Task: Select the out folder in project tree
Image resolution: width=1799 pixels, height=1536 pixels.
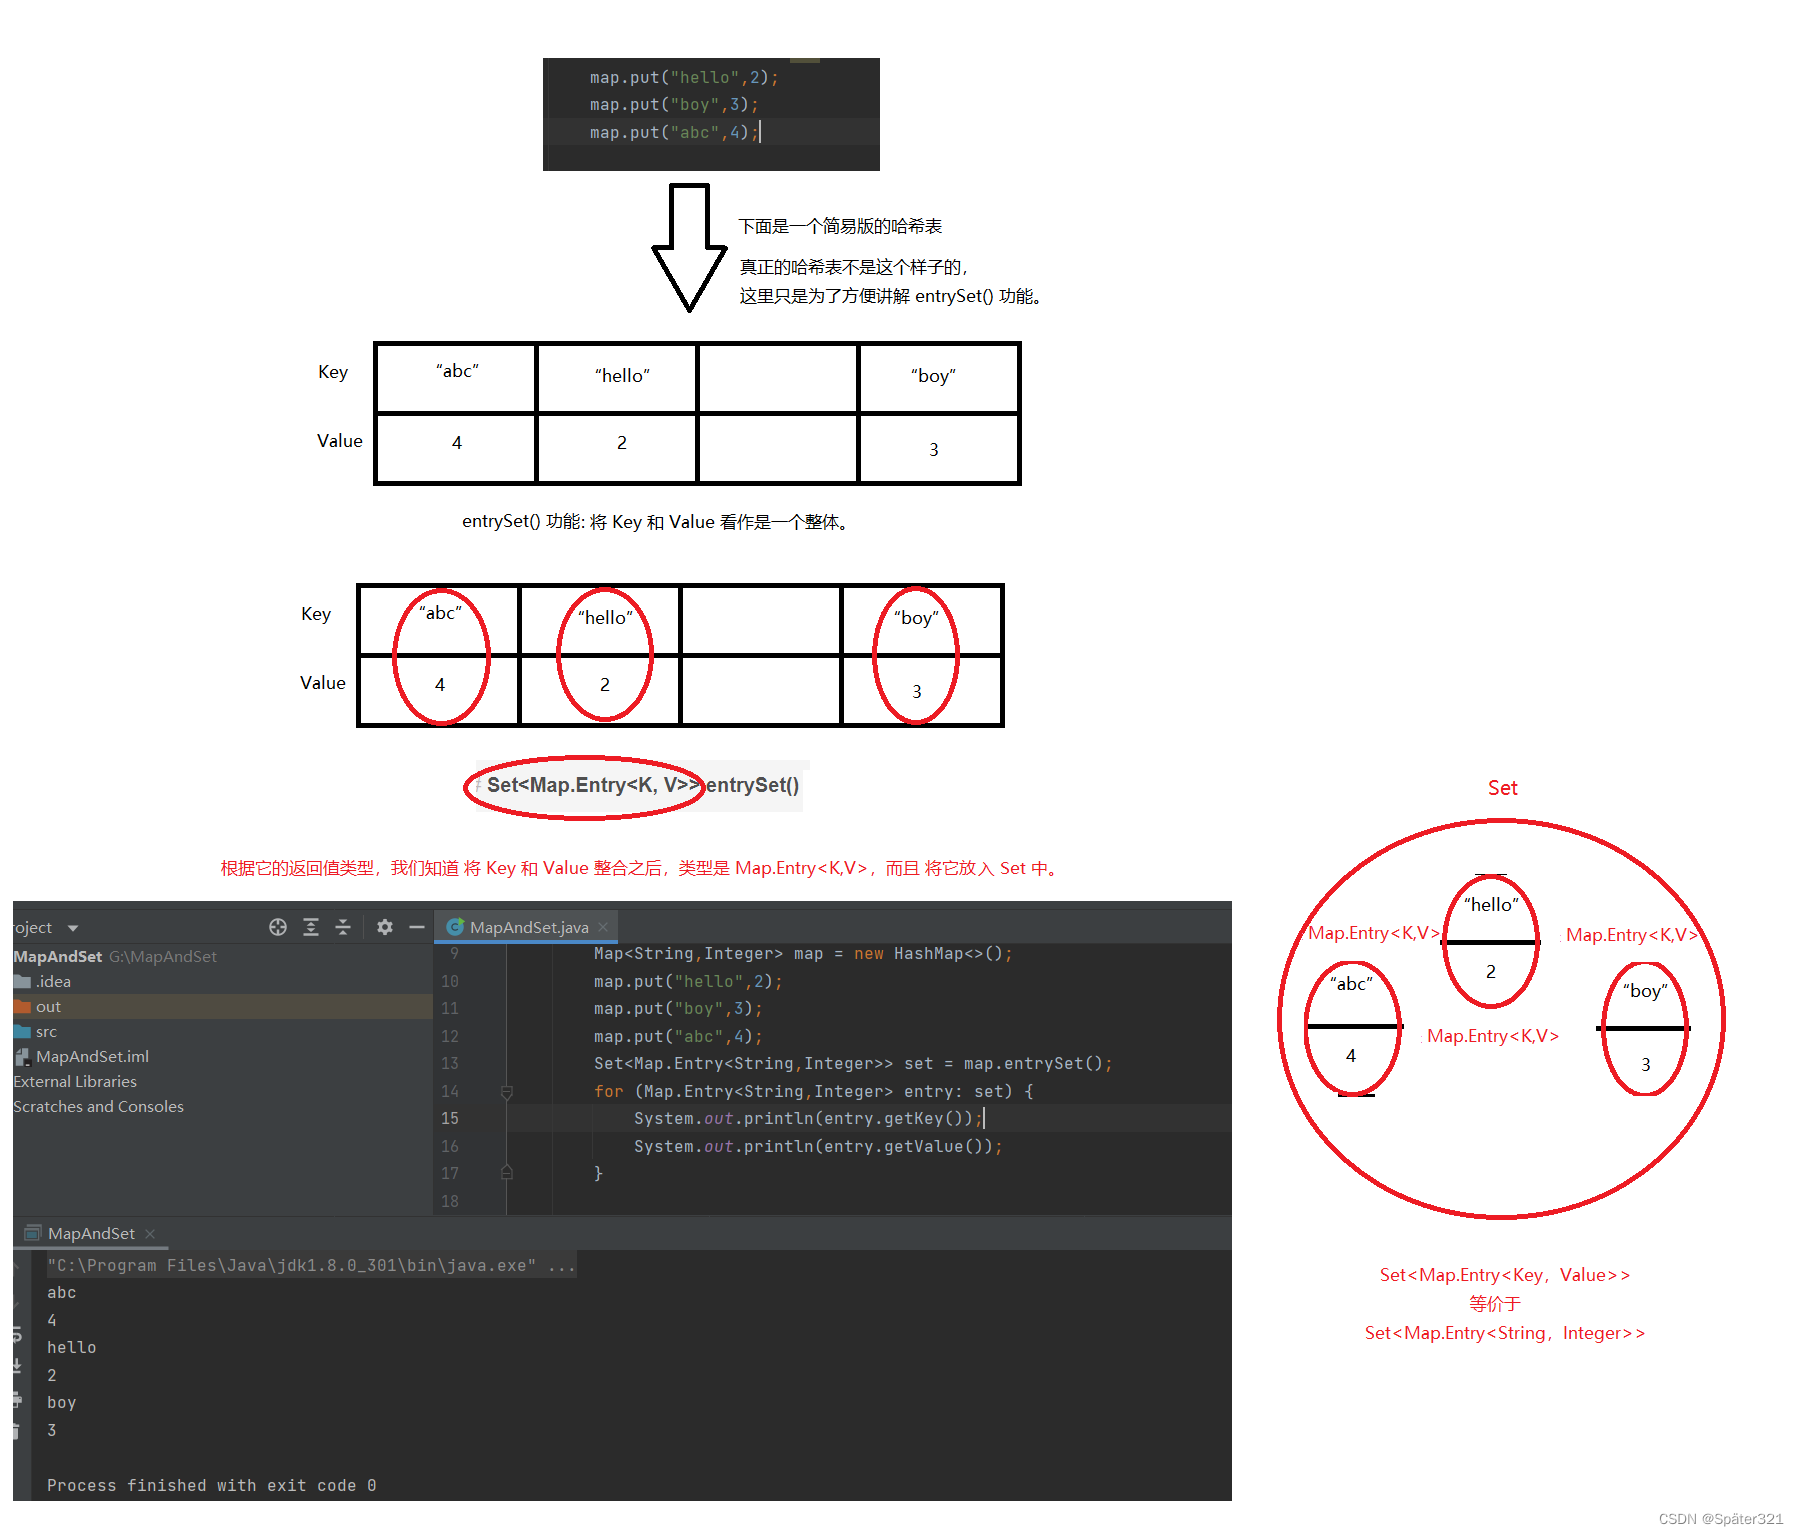Action: pos(48,1006)
